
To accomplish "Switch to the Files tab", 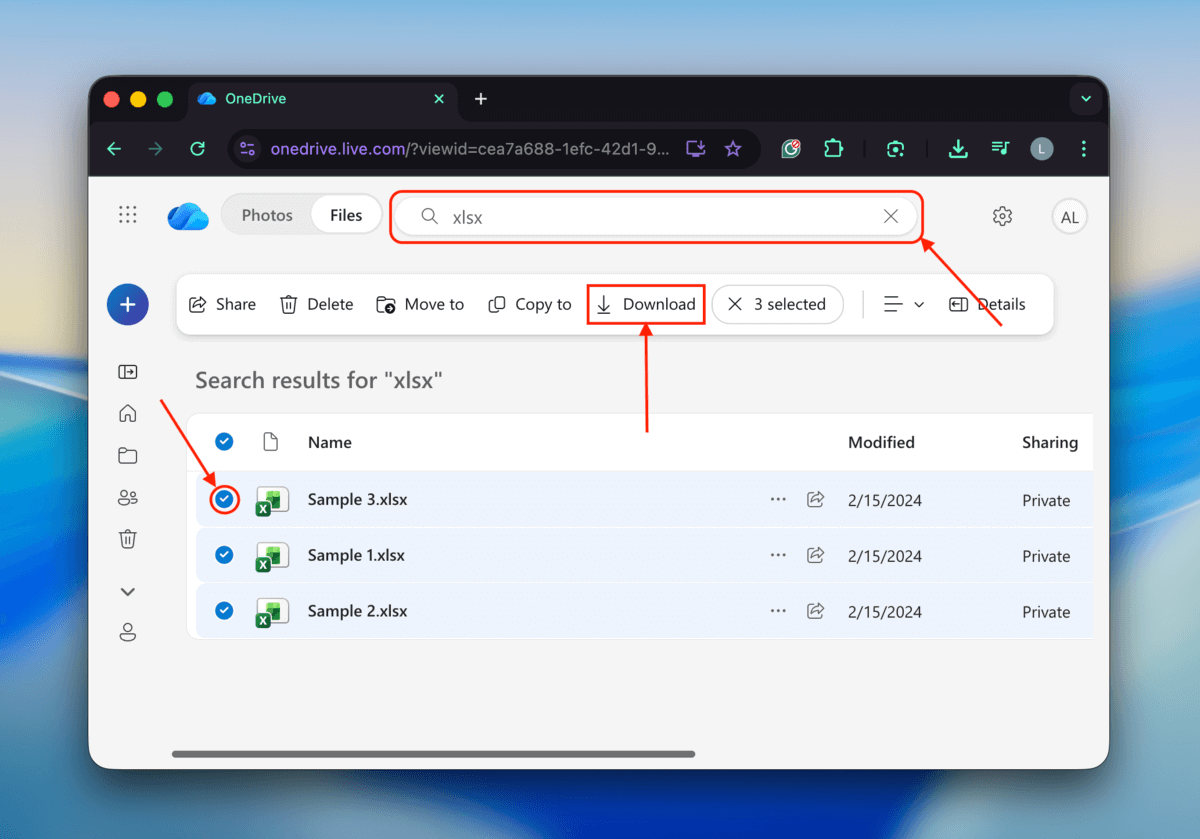I will tap(345, 214).
